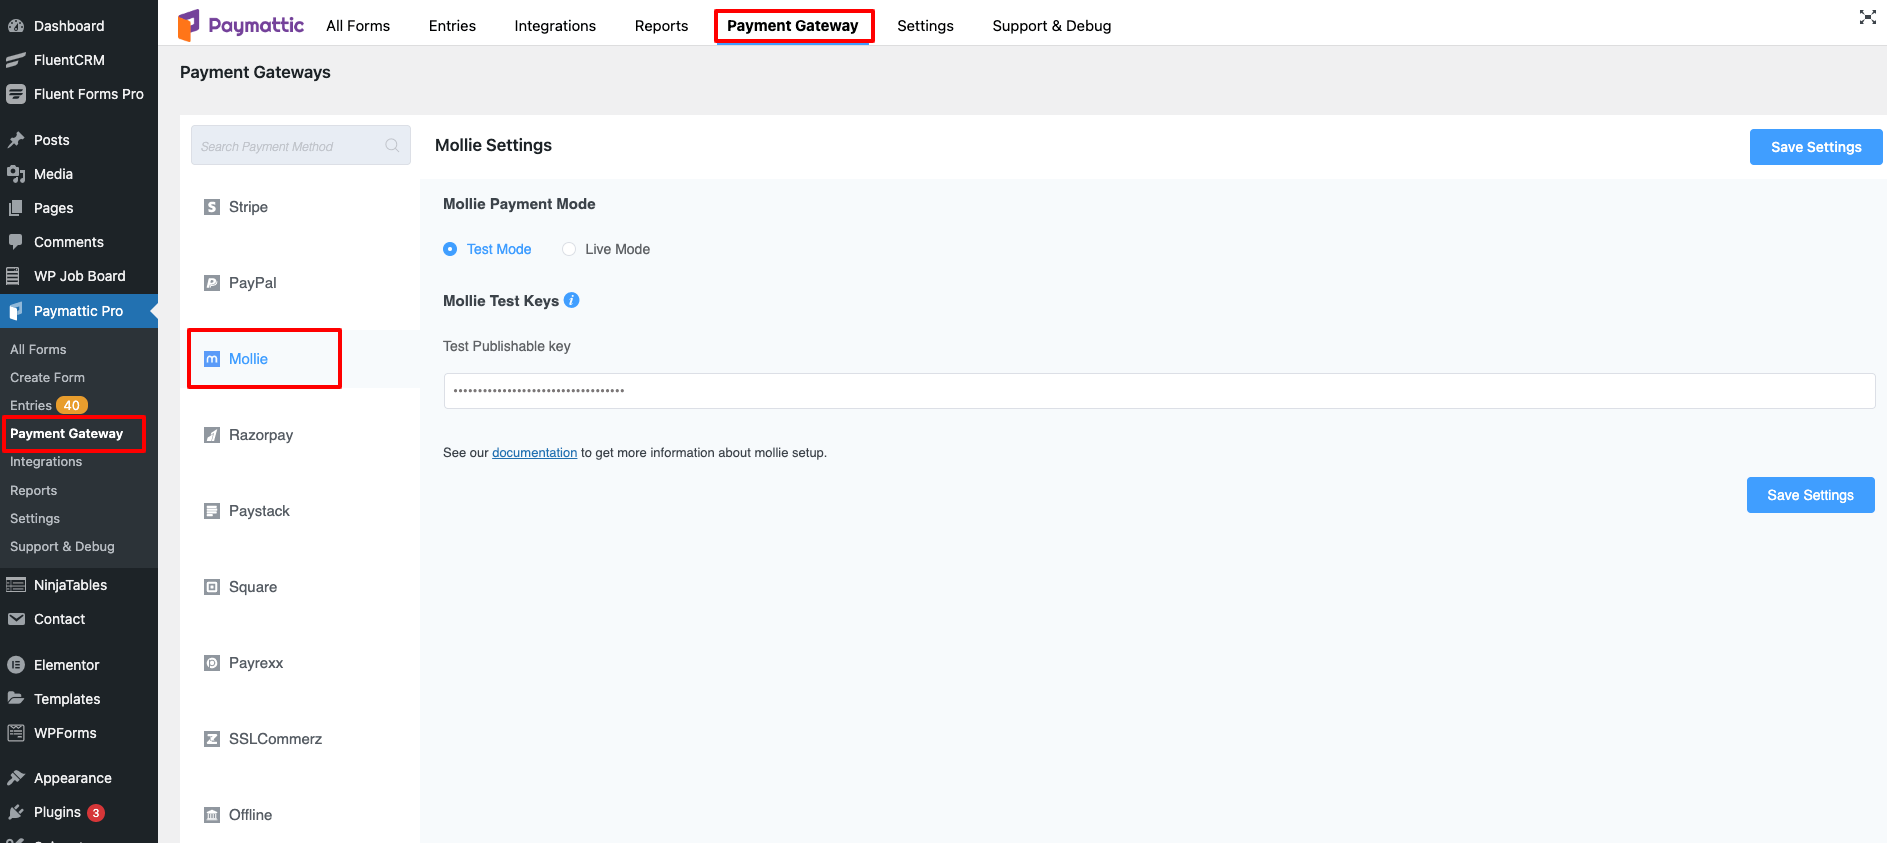The width and height of the screenshot is (1887, 843).
Task: Open the documentation link
Action: [x=534, y=453]
